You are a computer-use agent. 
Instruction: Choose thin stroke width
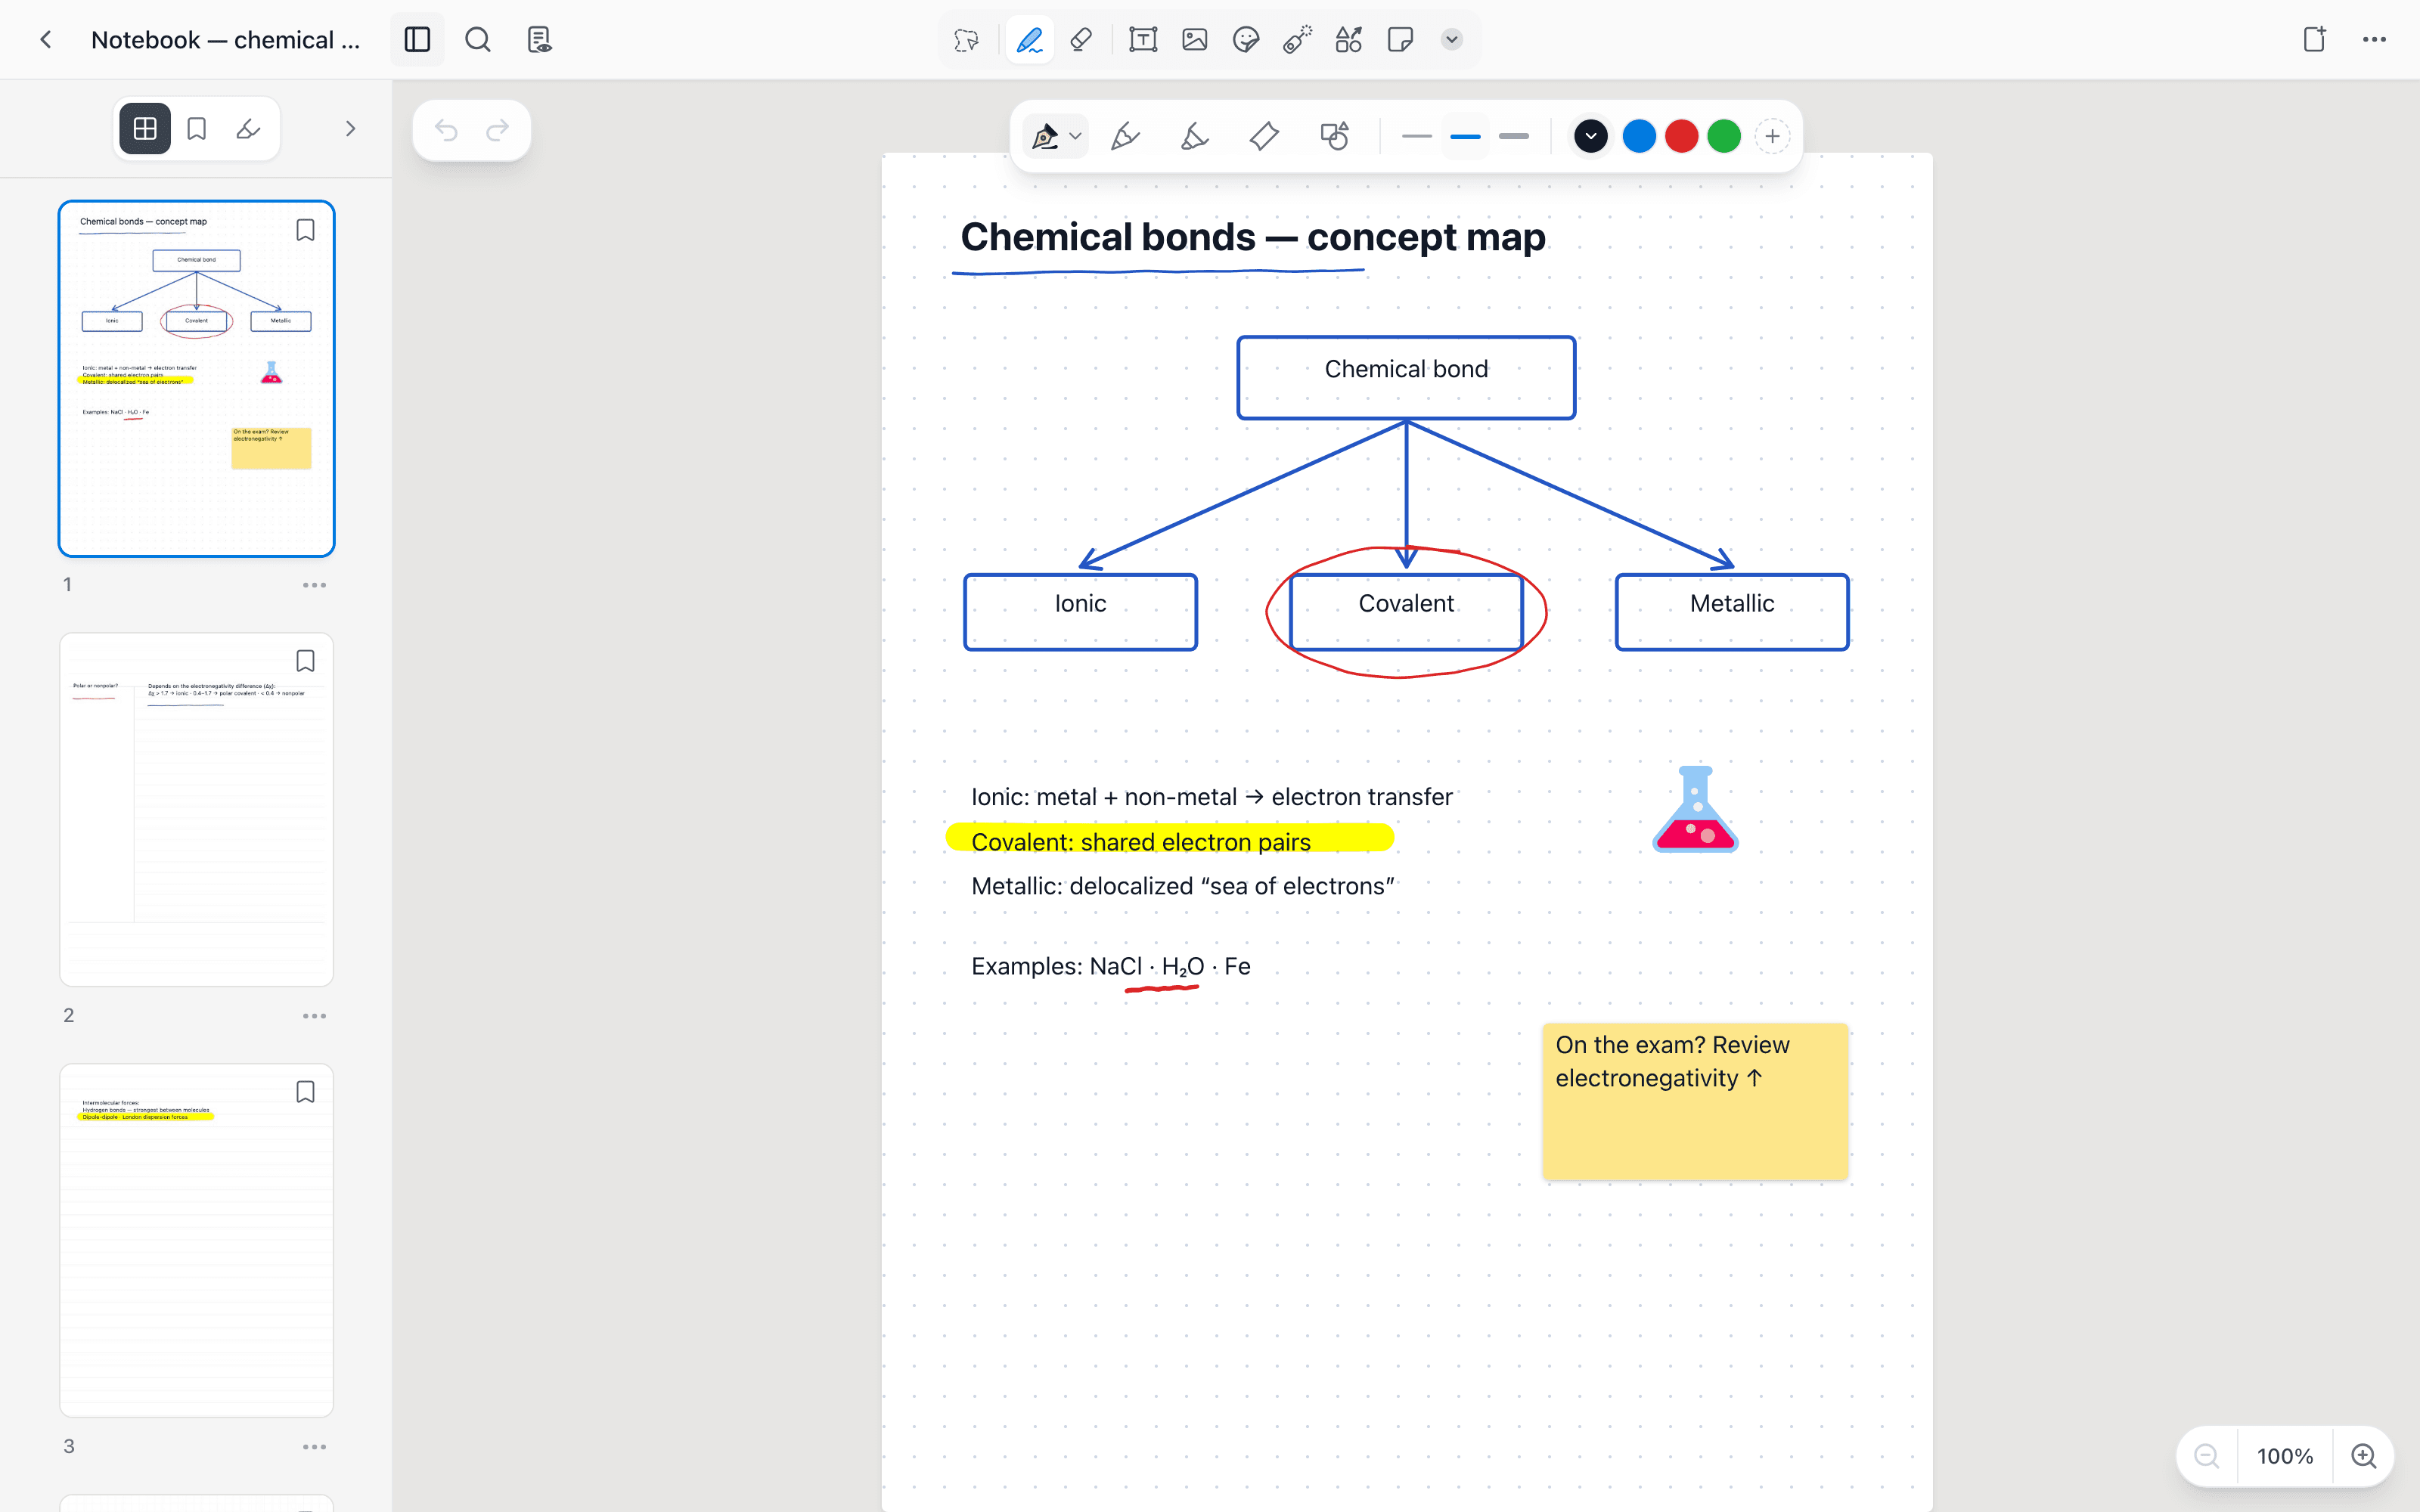tap(1417, 136)
